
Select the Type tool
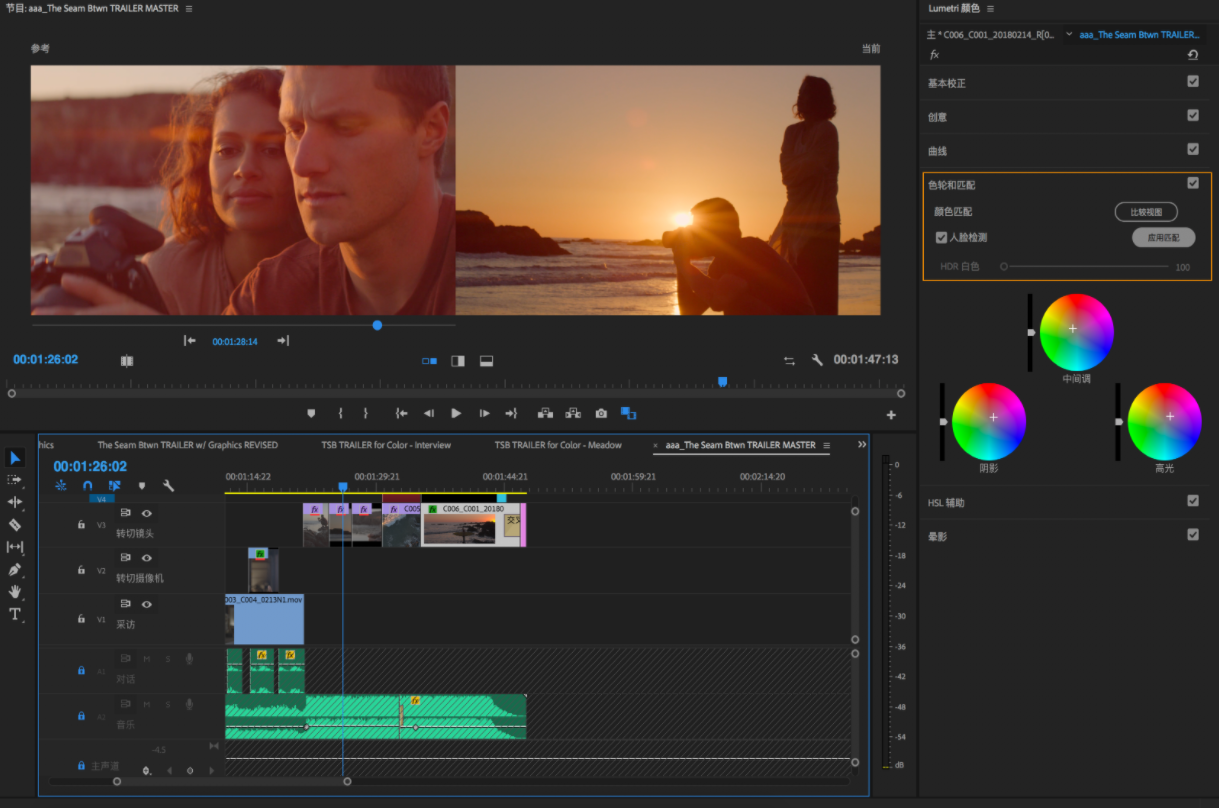pyautogui.click(x=15, y=614)
